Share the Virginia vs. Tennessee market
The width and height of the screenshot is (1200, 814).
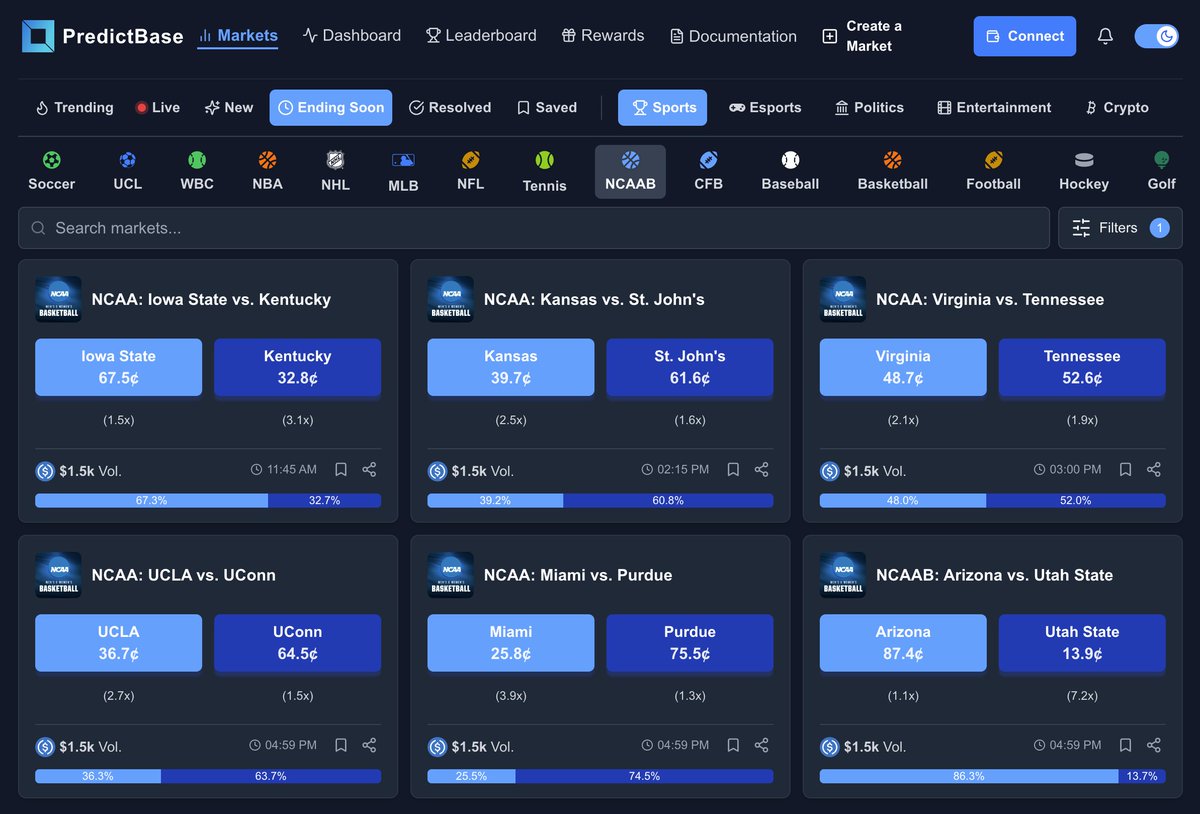pos(1153,469)
